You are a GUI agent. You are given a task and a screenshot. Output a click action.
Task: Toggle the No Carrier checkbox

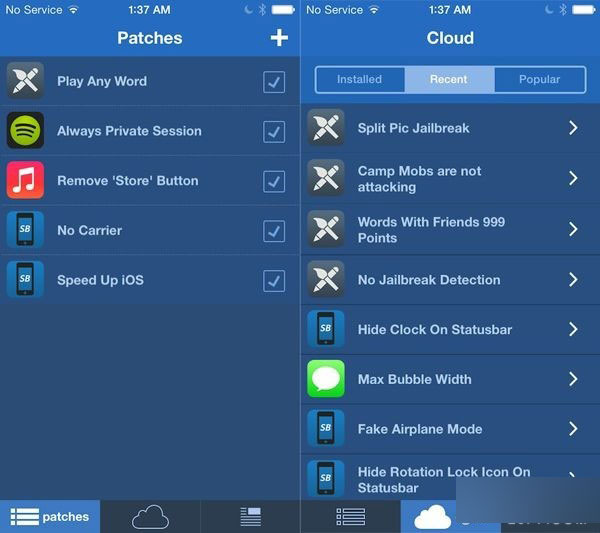tap(274, 231)
